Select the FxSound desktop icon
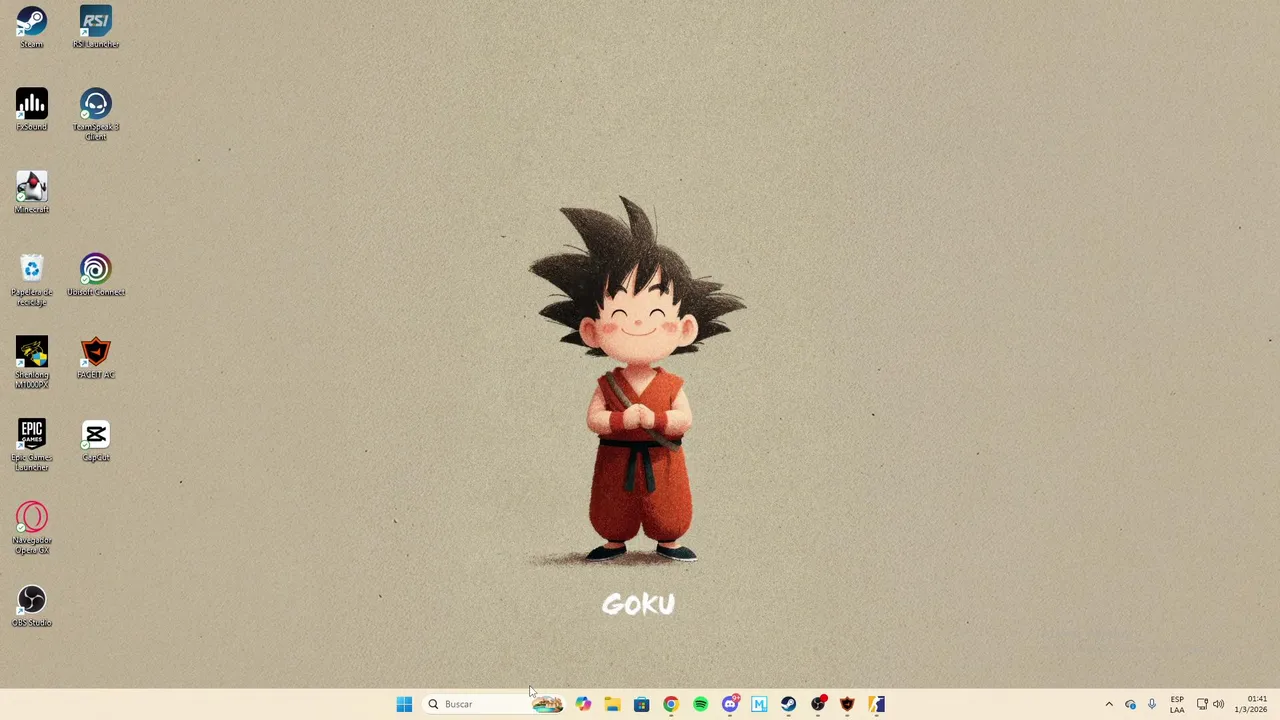Viewport: 1280px width, 720px height. (x=31, y=110)
